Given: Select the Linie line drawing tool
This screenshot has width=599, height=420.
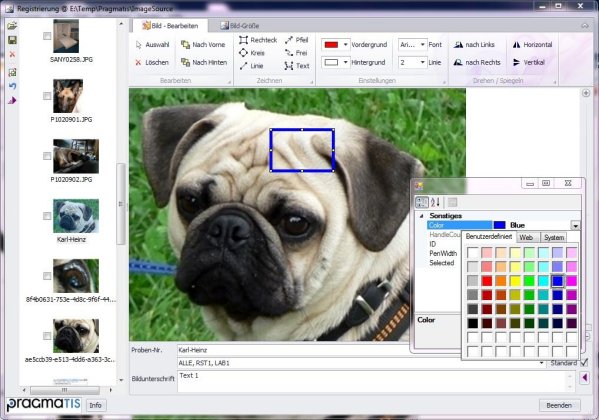Looking at the screenshot, I should pos(251,66).
